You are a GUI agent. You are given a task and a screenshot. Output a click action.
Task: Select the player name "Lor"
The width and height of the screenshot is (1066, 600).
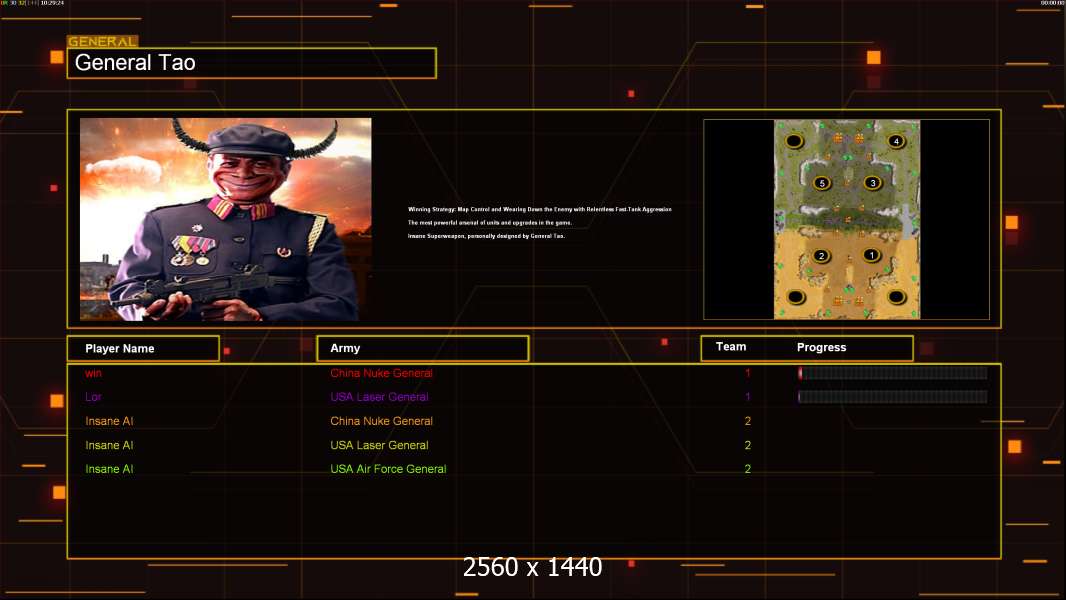(93, 397)
